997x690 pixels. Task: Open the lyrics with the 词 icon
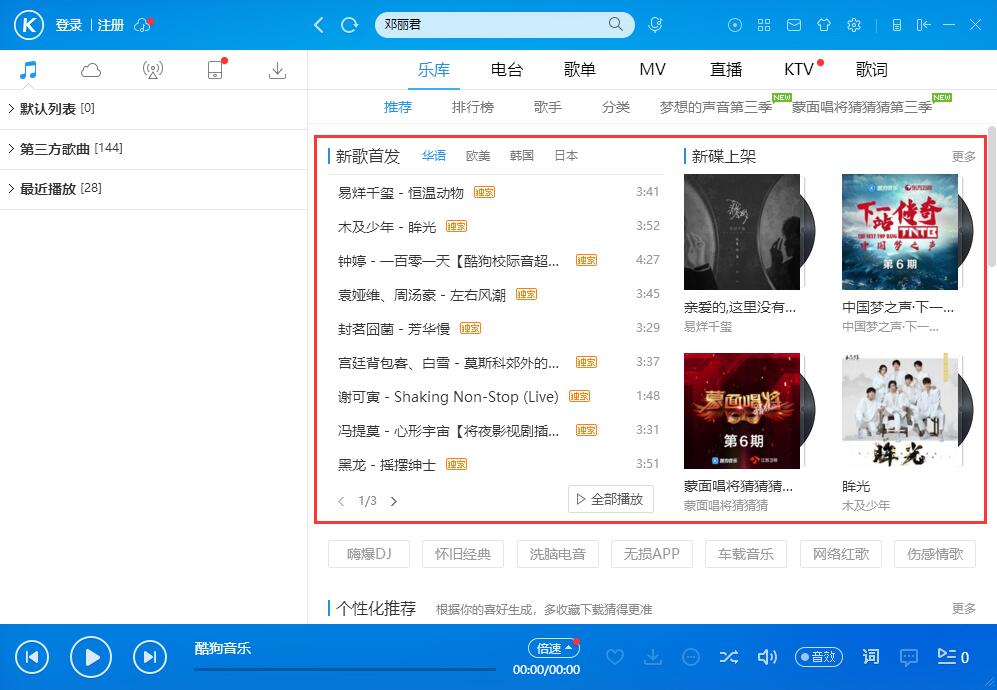tap(870, 657)
